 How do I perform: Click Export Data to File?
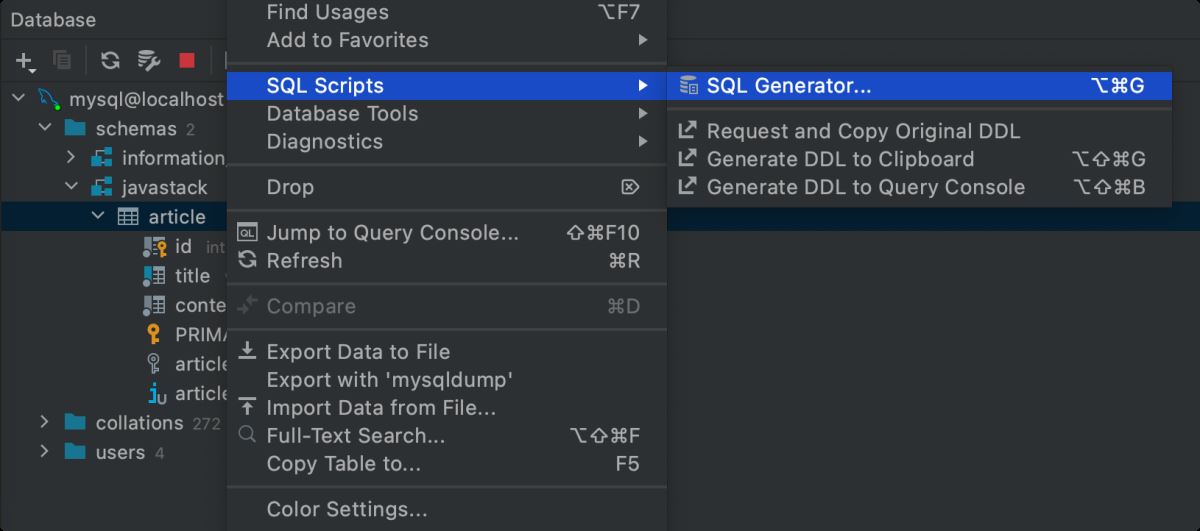[x=358, y=352]
